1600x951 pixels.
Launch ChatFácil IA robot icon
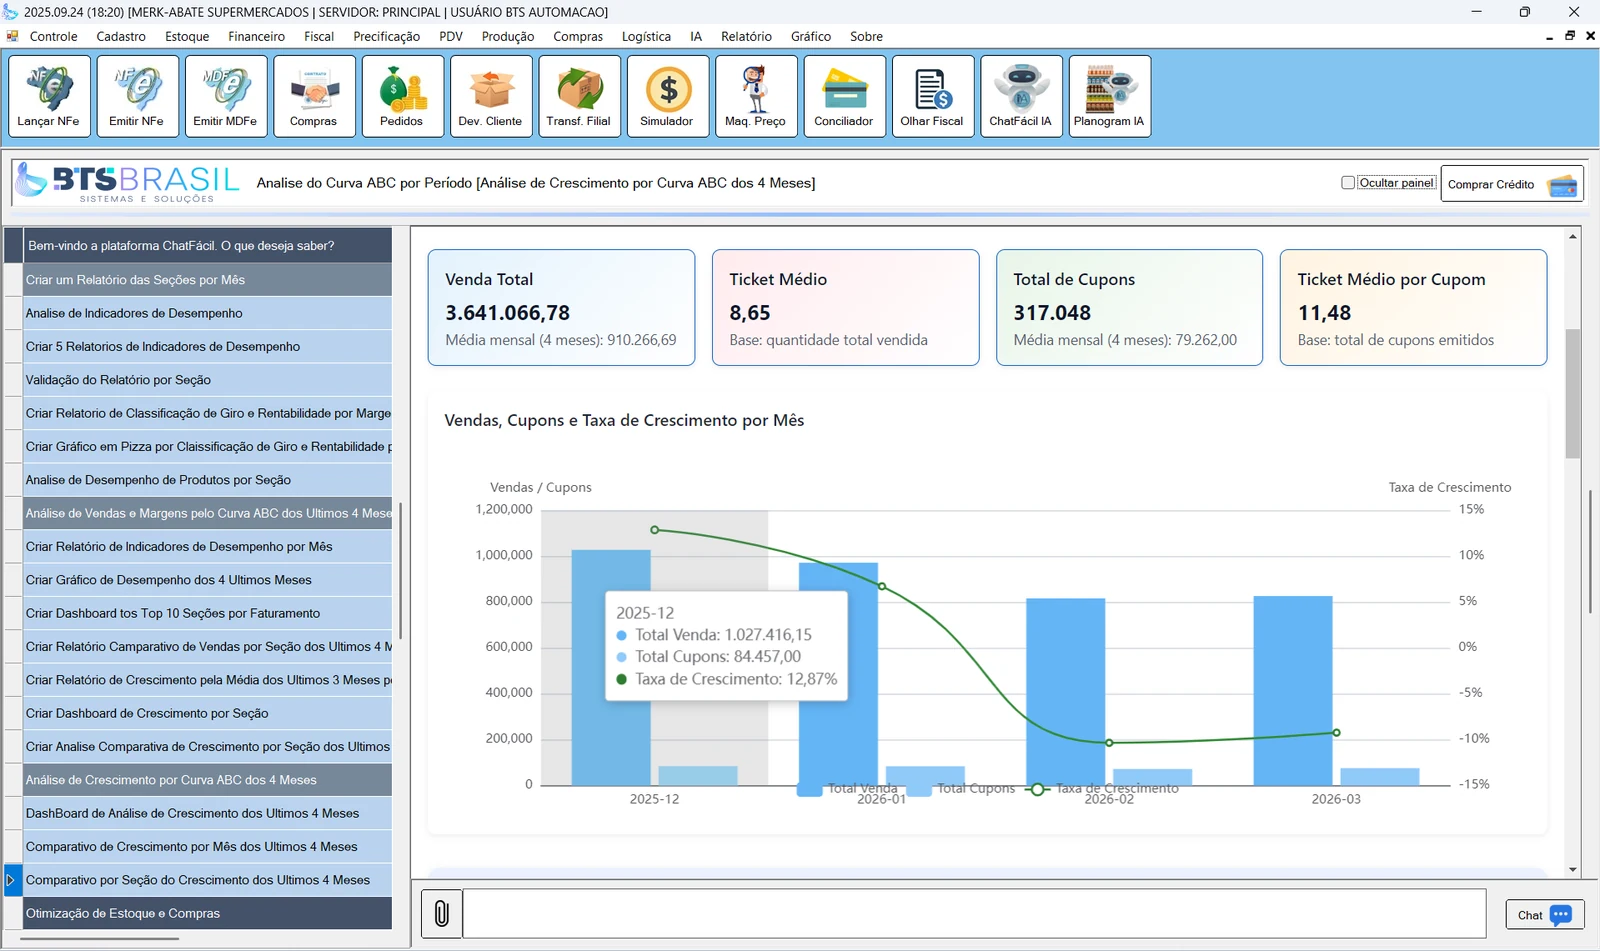click(x=1021, y=96)
